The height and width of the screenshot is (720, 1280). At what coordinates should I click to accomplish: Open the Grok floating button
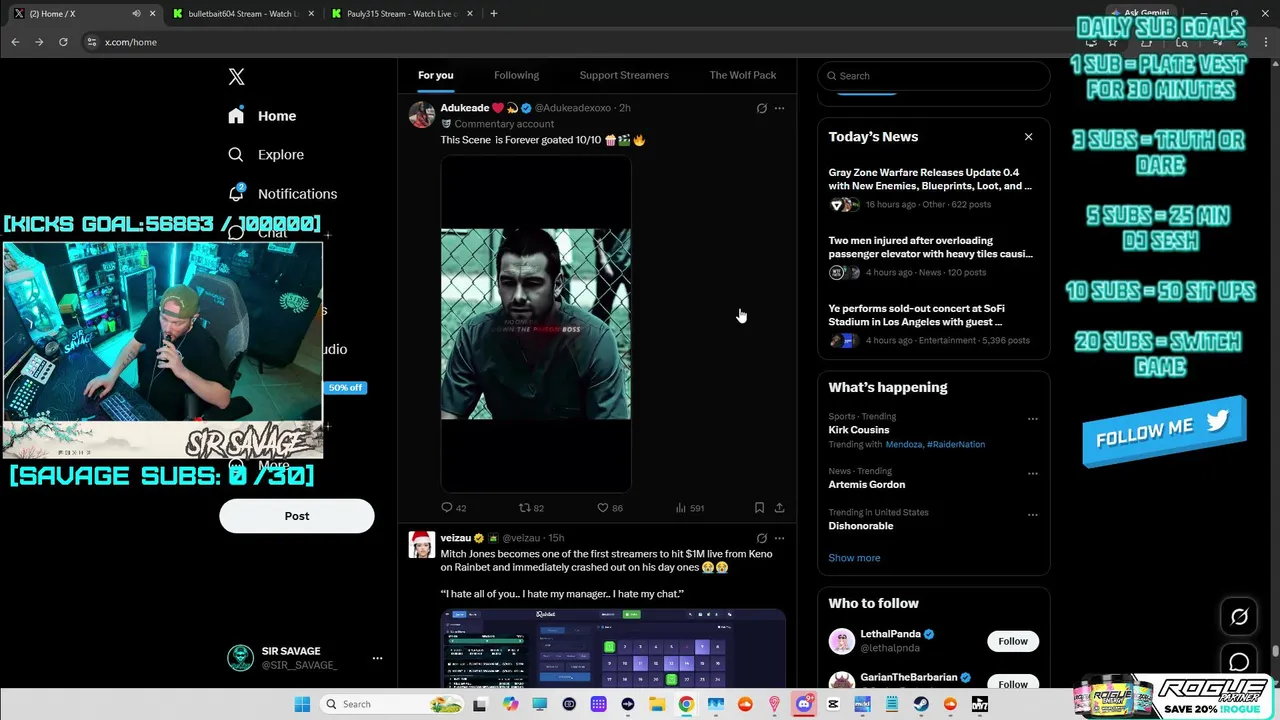[x=1239, y=617]
